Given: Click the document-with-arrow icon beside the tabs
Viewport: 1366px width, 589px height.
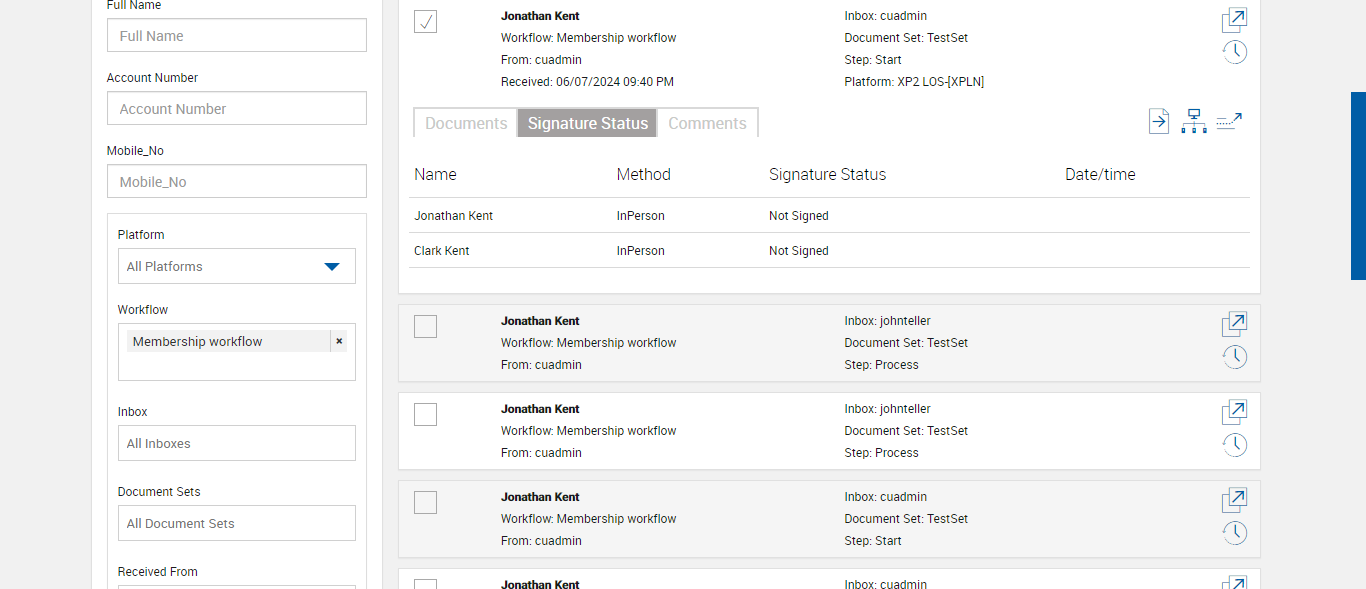Looking at the screenshot, I should pos(1158,122).
